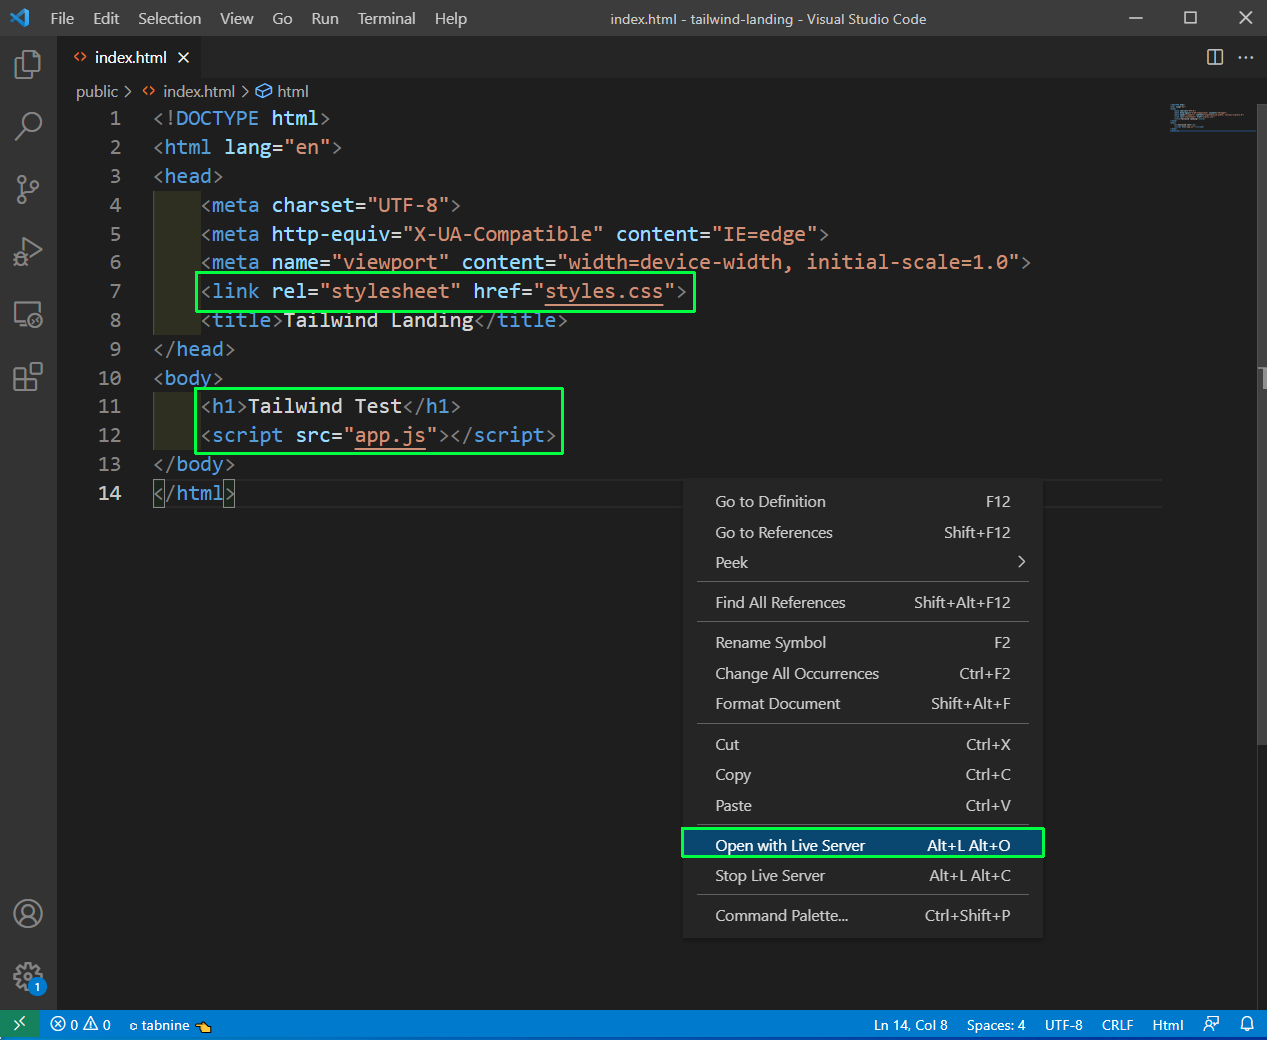The image size is (1267, 1040).
Task: Choose Stop Live Server
Action: pyautogui.click(x=862, y=875)
